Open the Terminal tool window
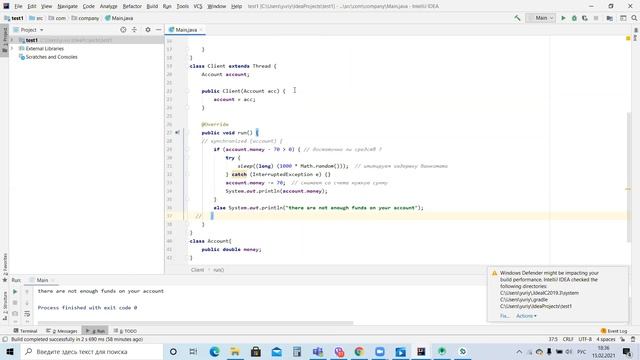640x360 pixels. coord(25,331)
